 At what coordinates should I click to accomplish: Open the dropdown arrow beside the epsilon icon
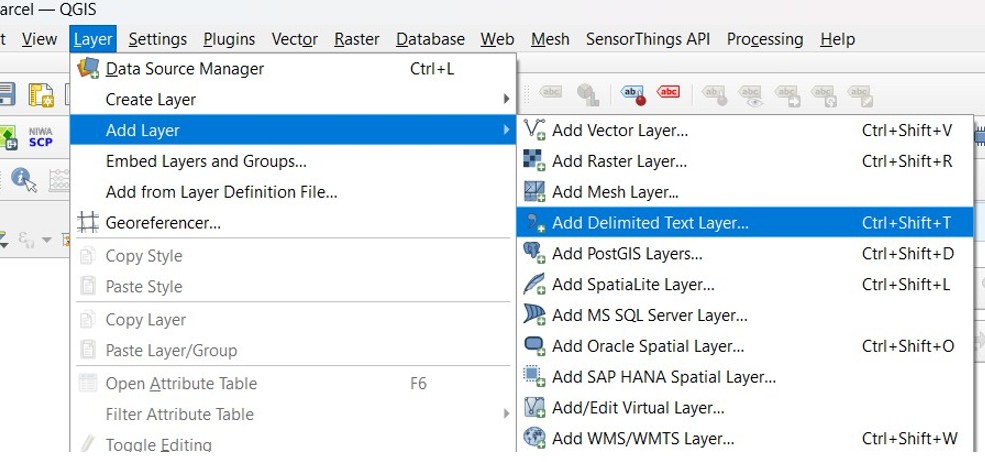pyautogui.click(x=46, y=239)
